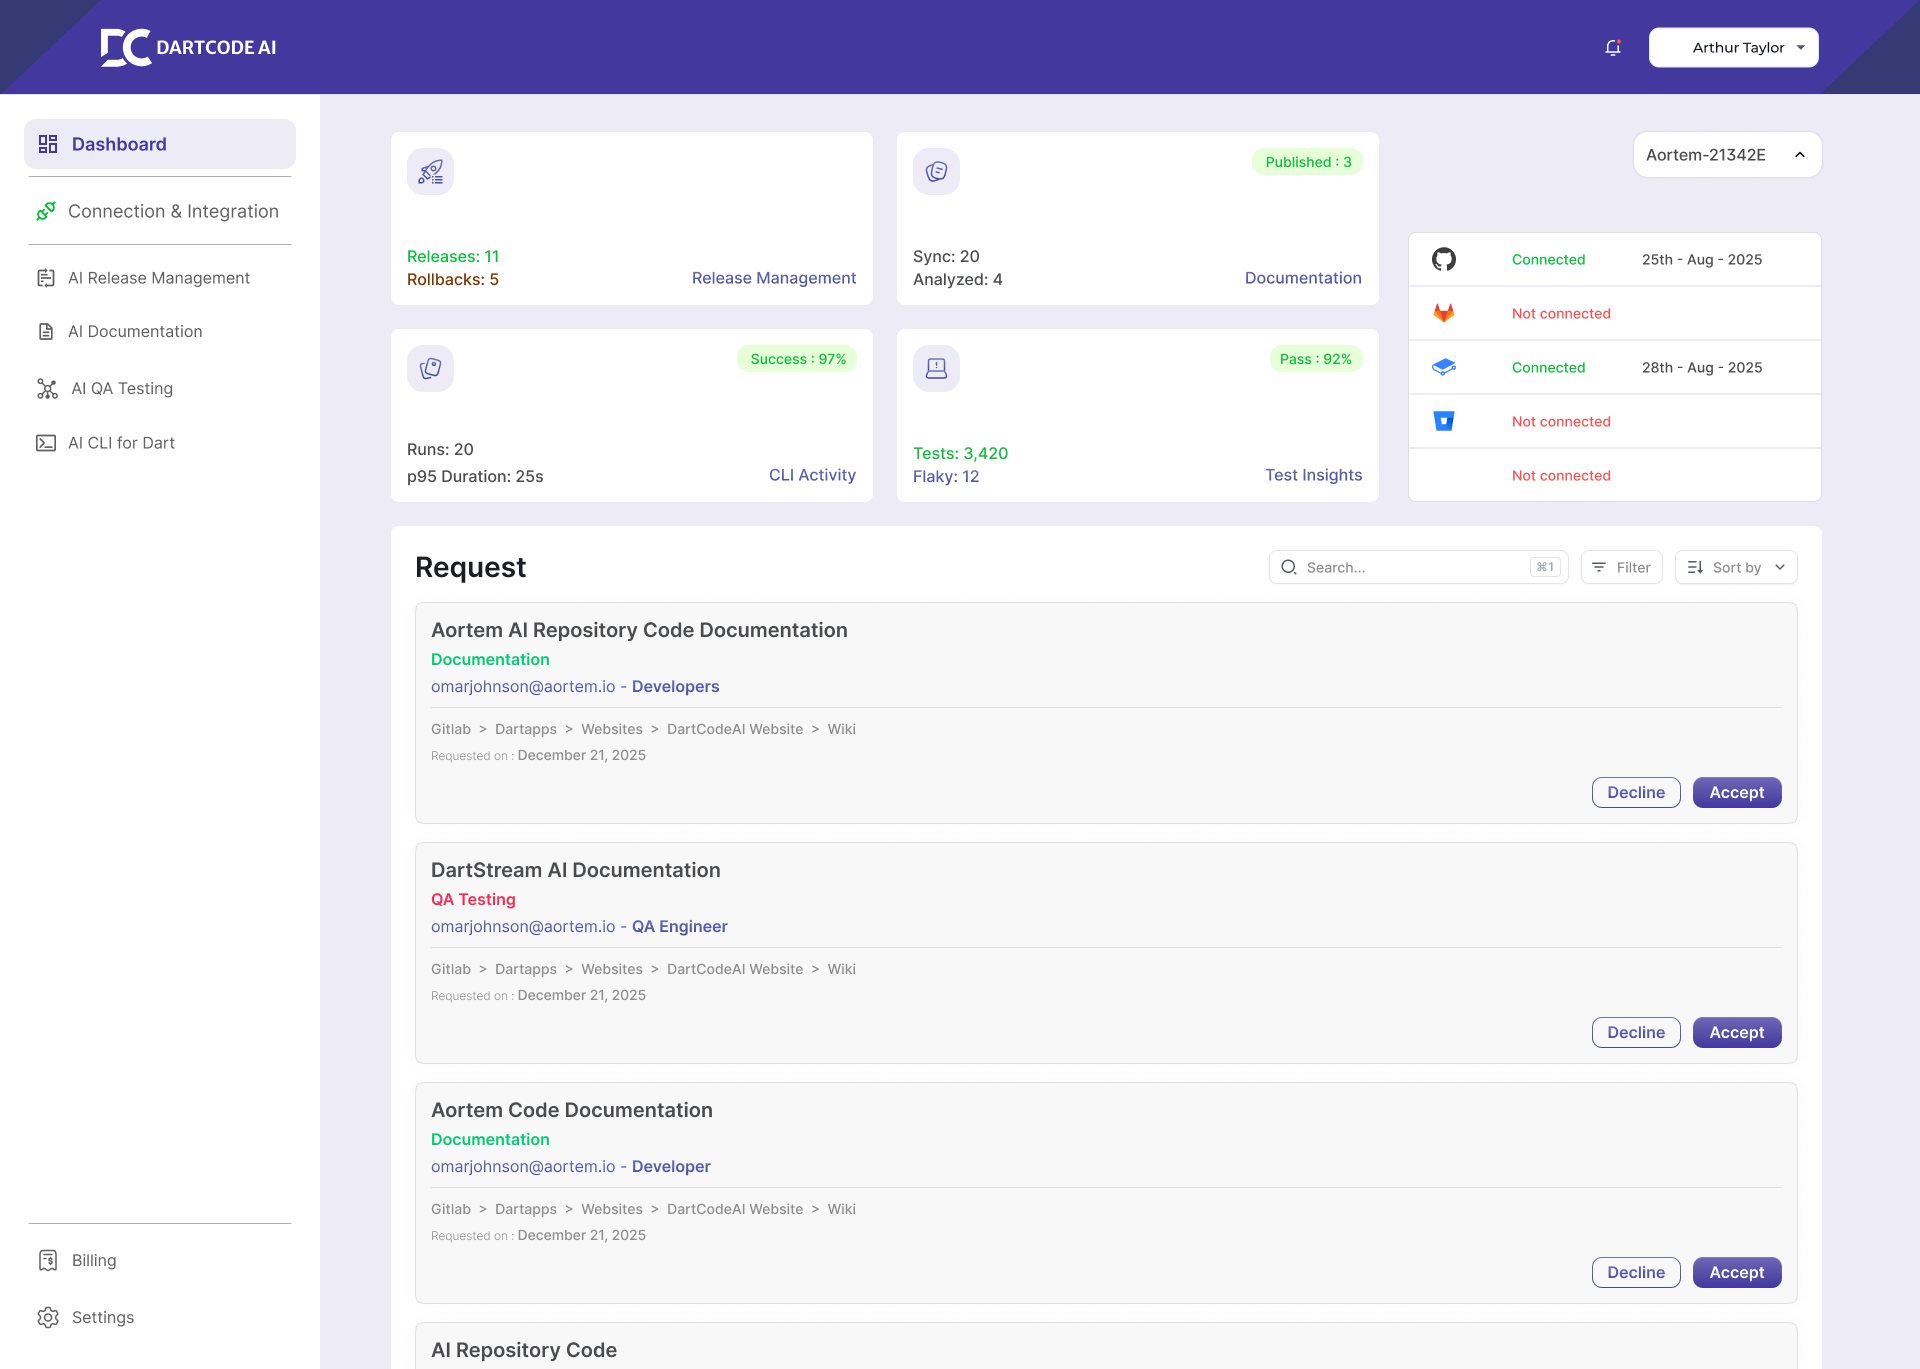1920x1369 pixels.
Task: Follow the CLI Activity link
Action: pos(812,475)
